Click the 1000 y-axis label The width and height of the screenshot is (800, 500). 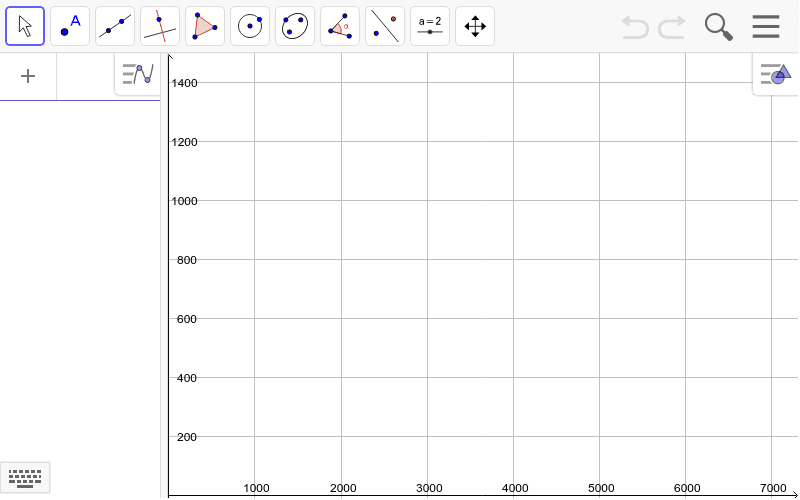point(184,201)
